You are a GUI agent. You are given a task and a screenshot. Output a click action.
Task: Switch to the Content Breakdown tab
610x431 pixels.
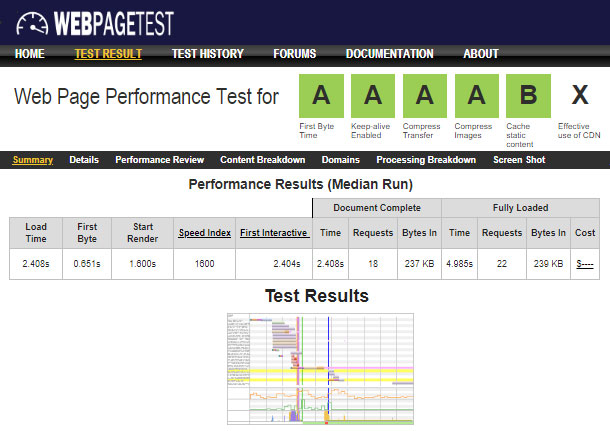[263, 160]
